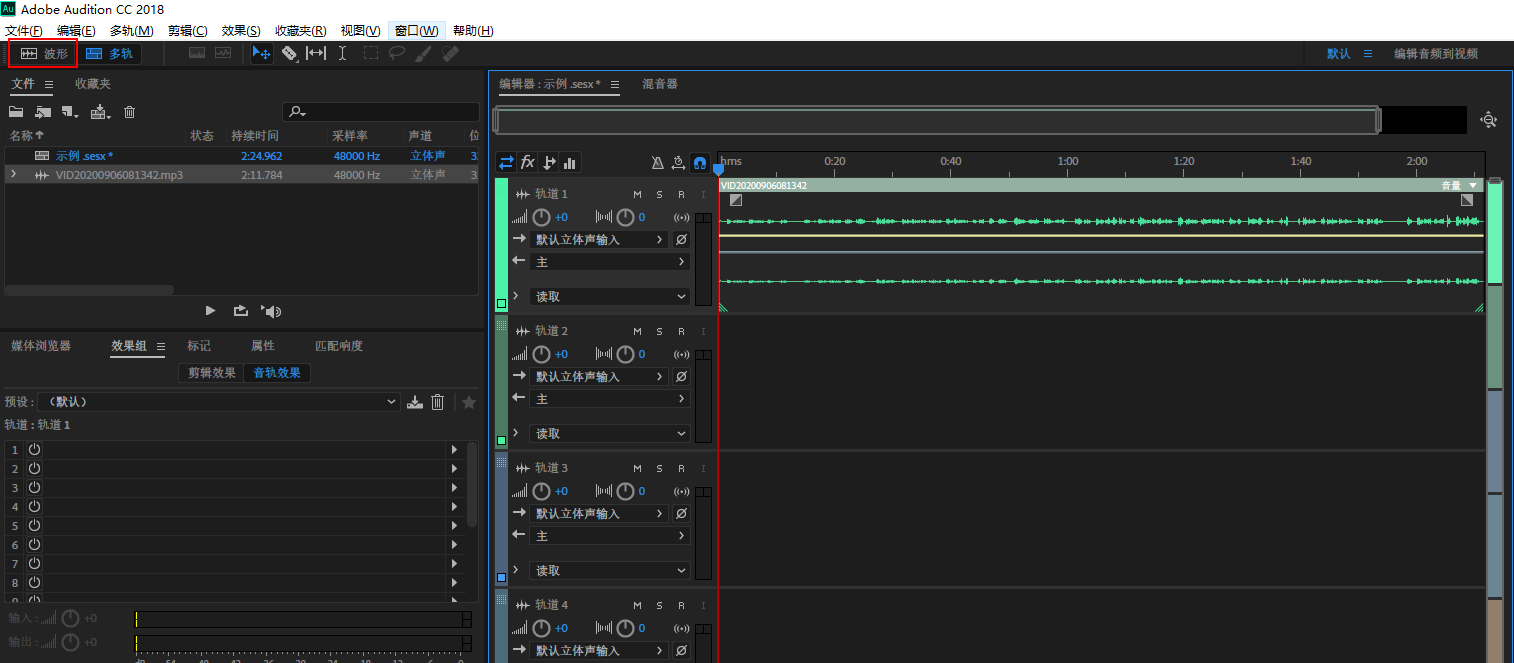Play the file preview
The image size is (1514, 663).
pos(210,311)
